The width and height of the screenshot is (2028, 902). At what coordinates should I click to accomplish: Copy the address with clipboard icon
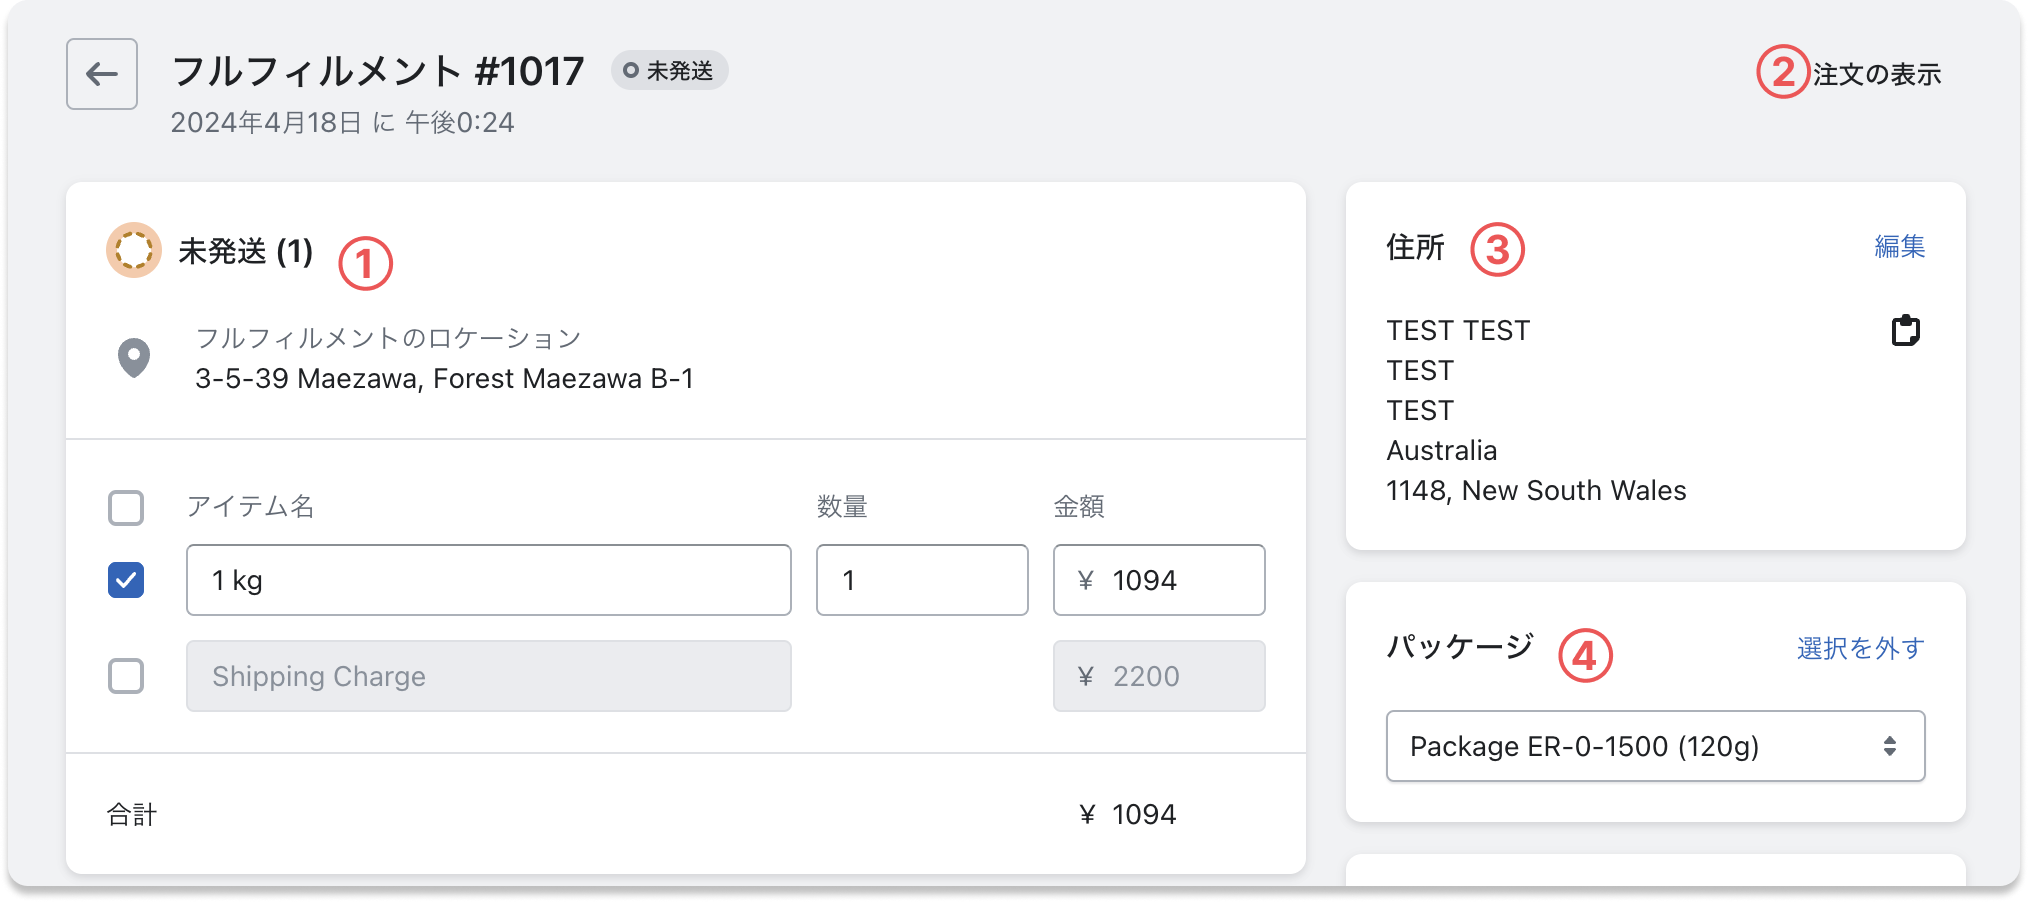coord(1905,330)
